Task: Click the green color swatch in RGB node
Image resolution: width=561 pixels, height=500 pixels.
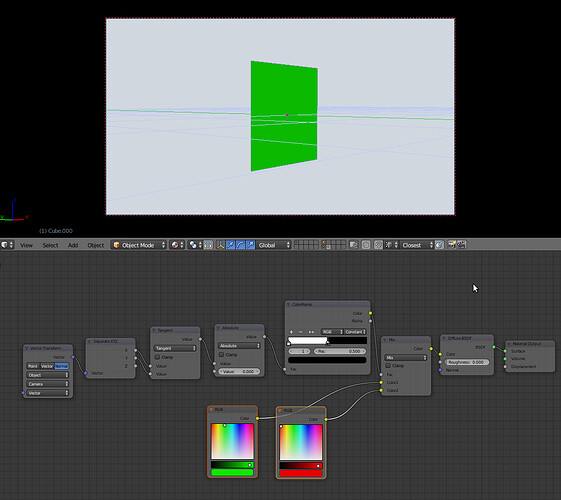Action: [x=232, y=472]
